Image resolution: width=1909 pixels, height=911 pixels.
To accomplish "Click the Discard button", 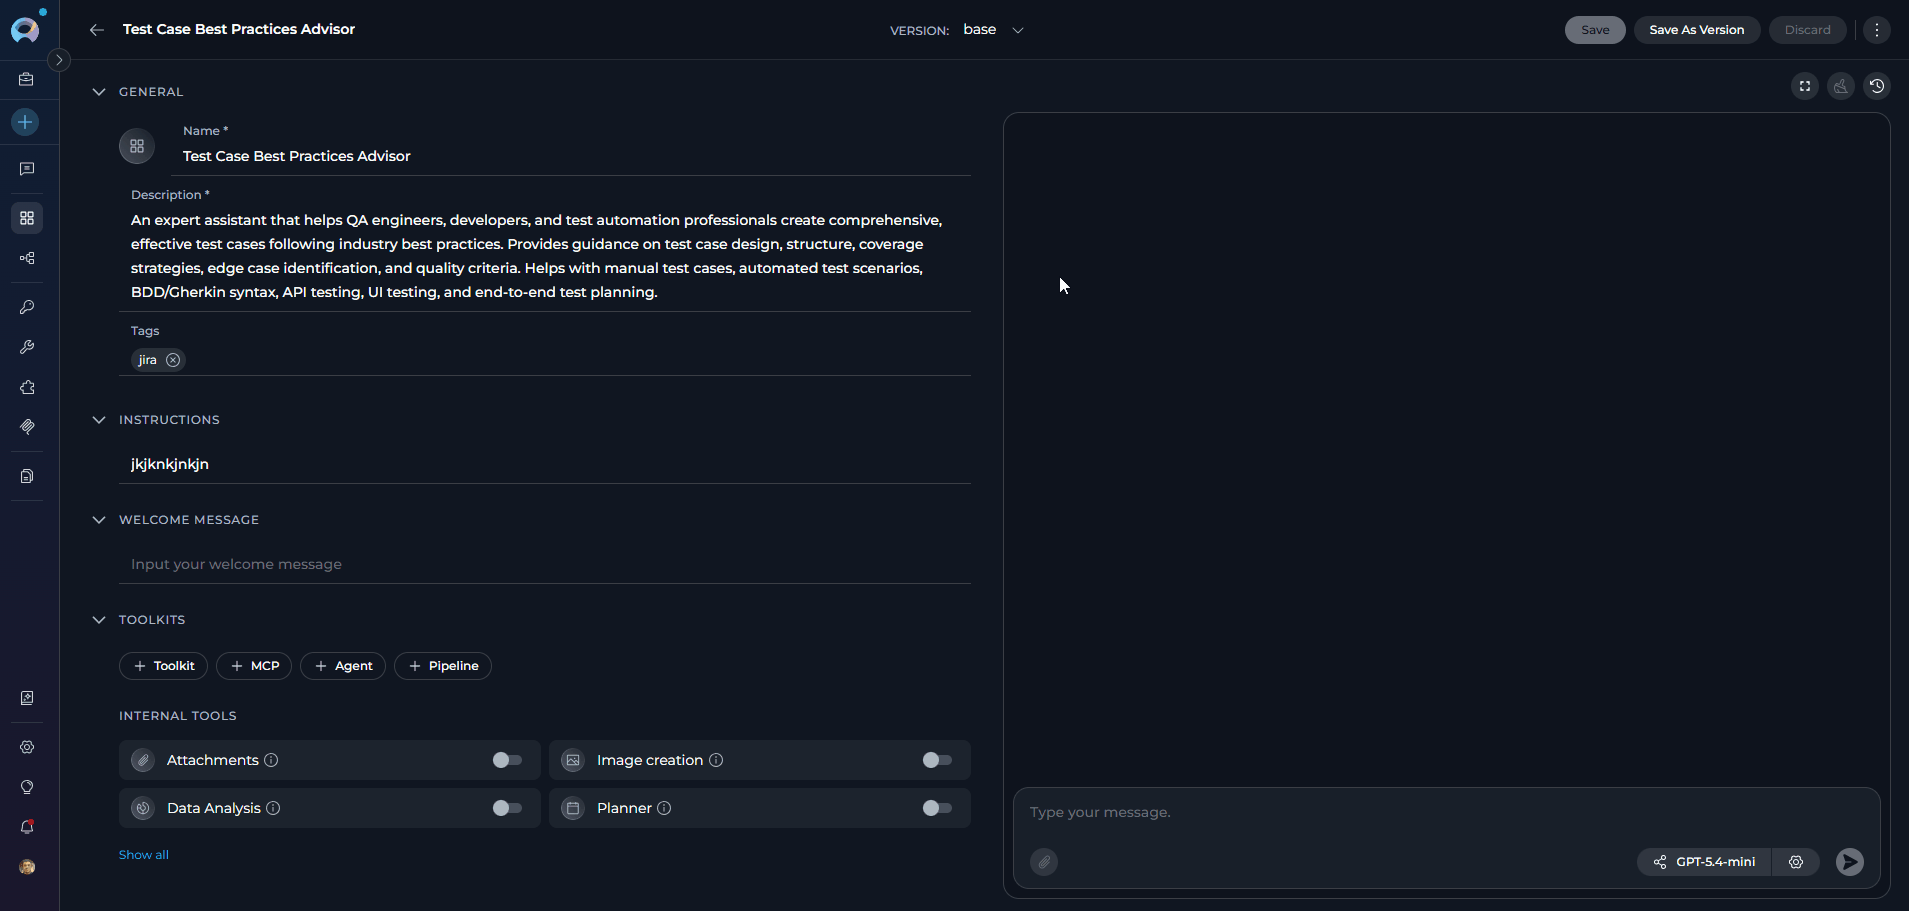I will (x=1808, y=30).
